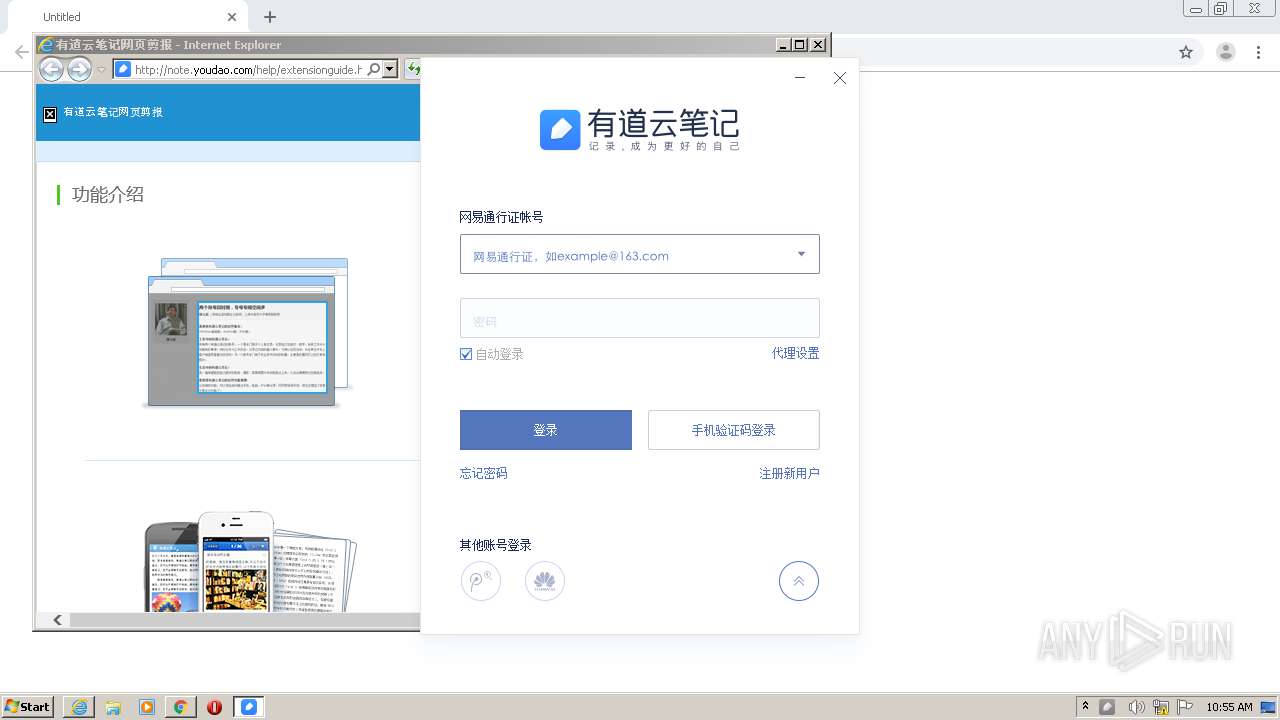The image size is (1280, 720).
Task: Open recent pages dropdown beside IE forward button
Action: click(101, 70)
